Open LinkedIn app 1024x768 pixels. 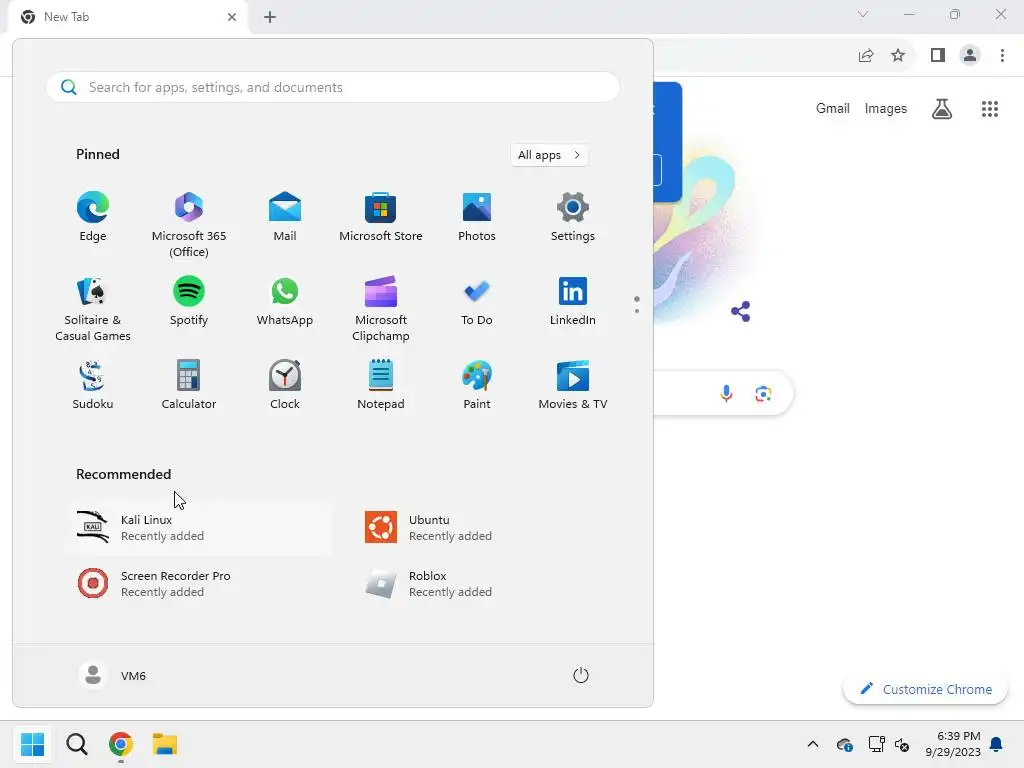click(x=573, y=301)
